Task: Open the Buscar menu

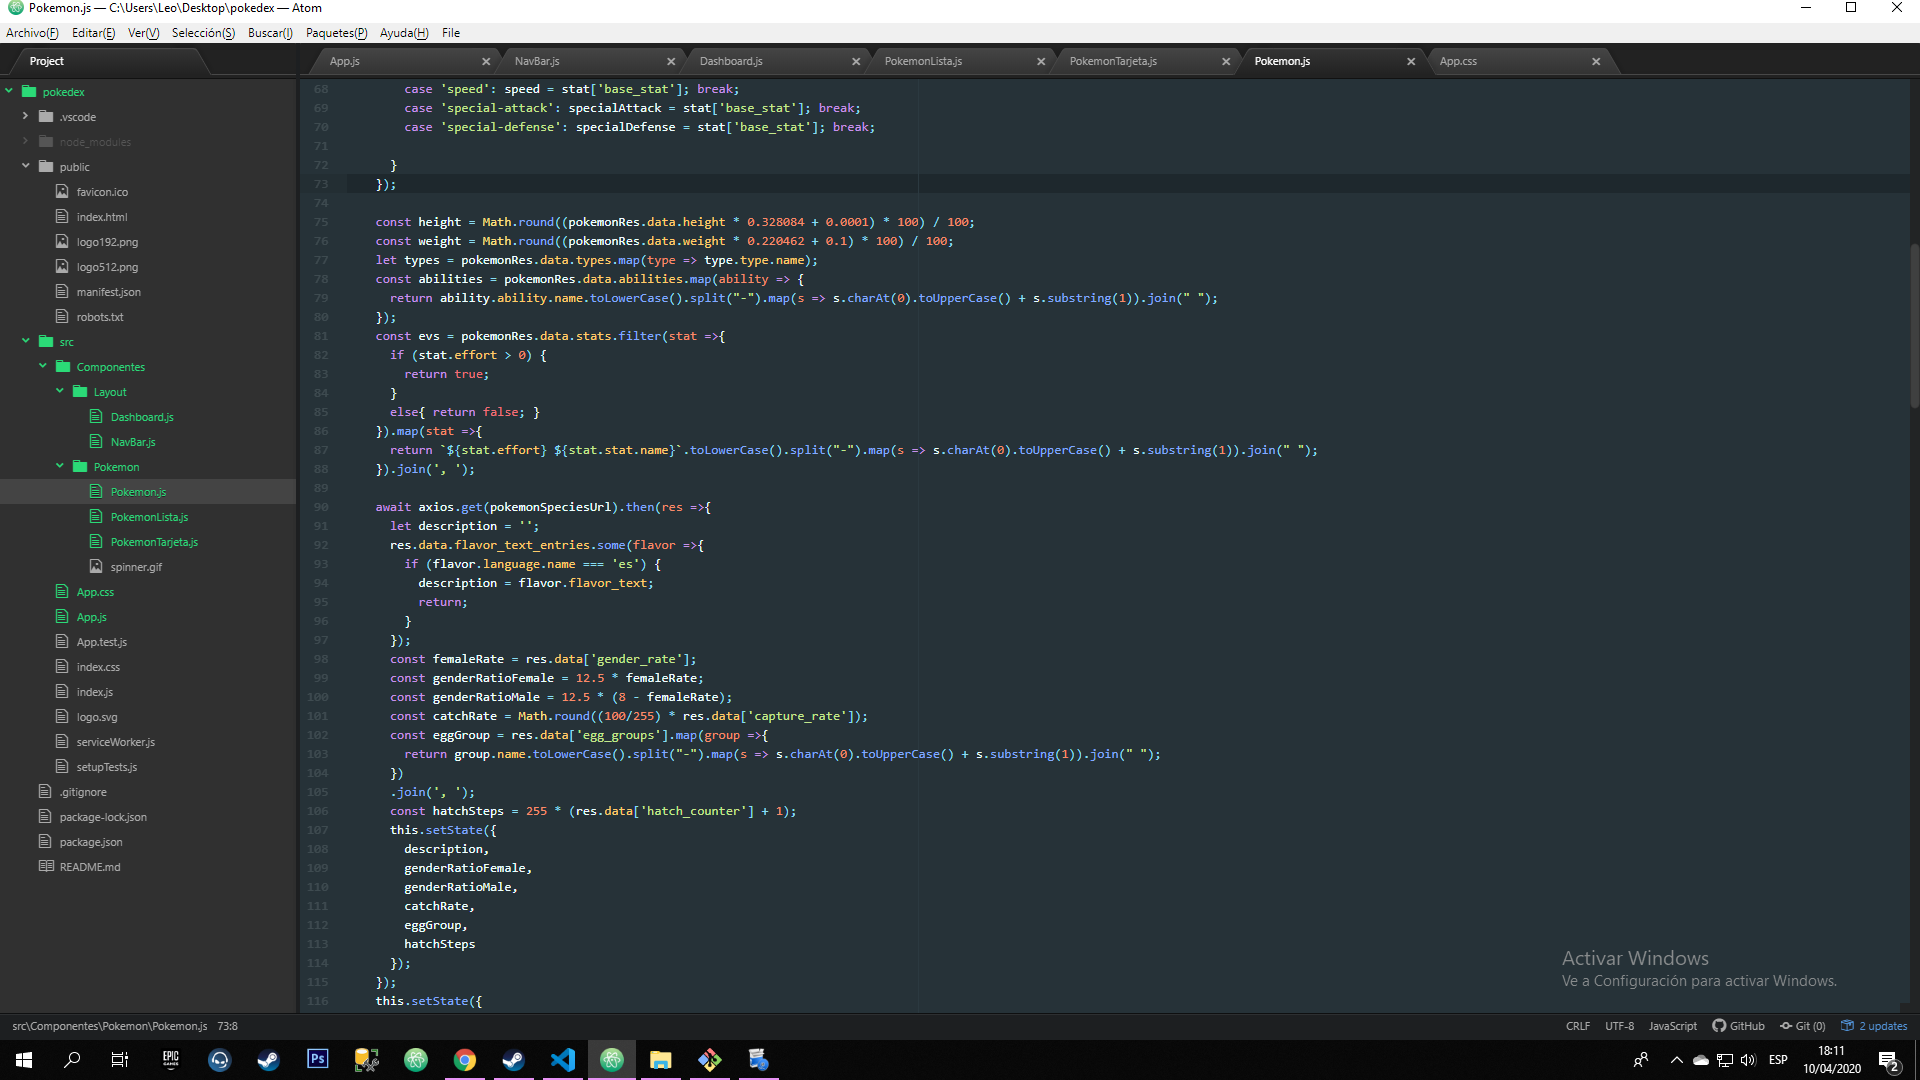Action: (x=270, y=33)
